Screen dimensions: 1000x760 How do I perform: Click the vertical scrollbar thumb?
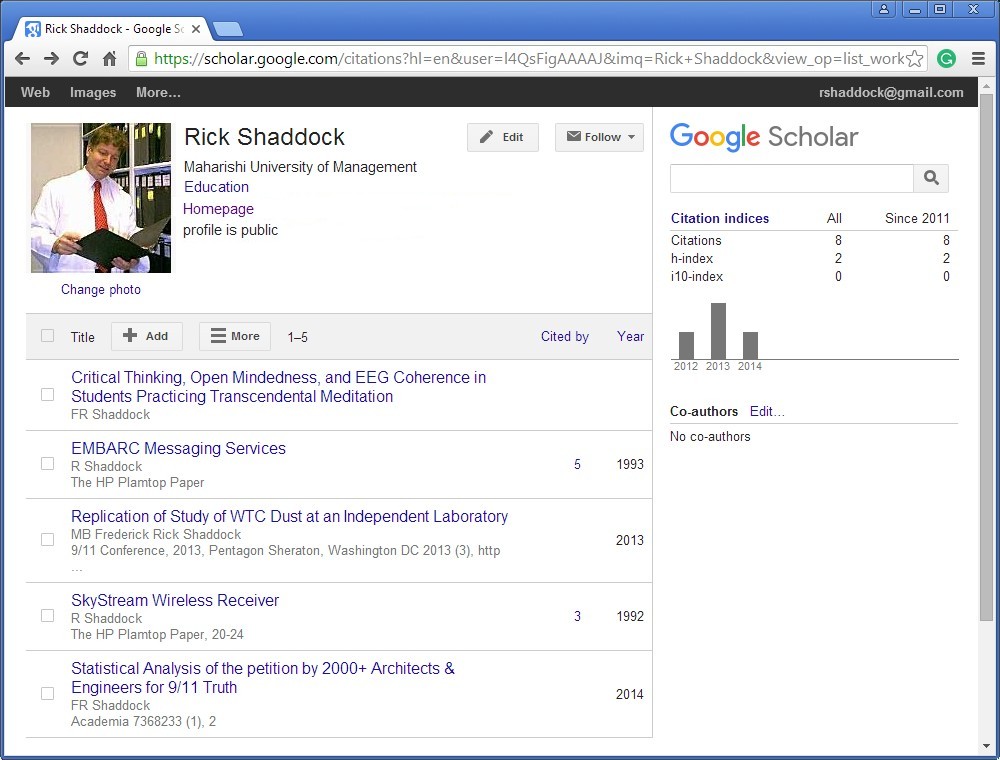click(986, 357)
